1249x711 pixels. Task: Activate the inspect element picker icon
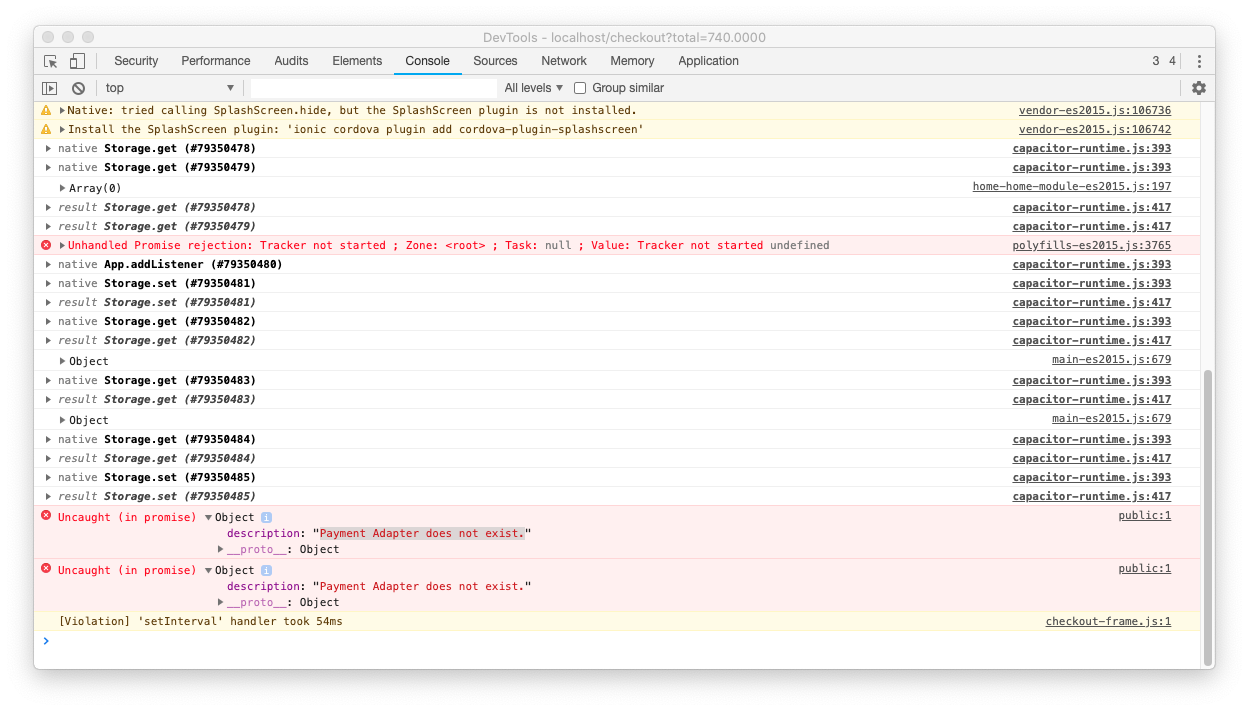click(51, 61)
